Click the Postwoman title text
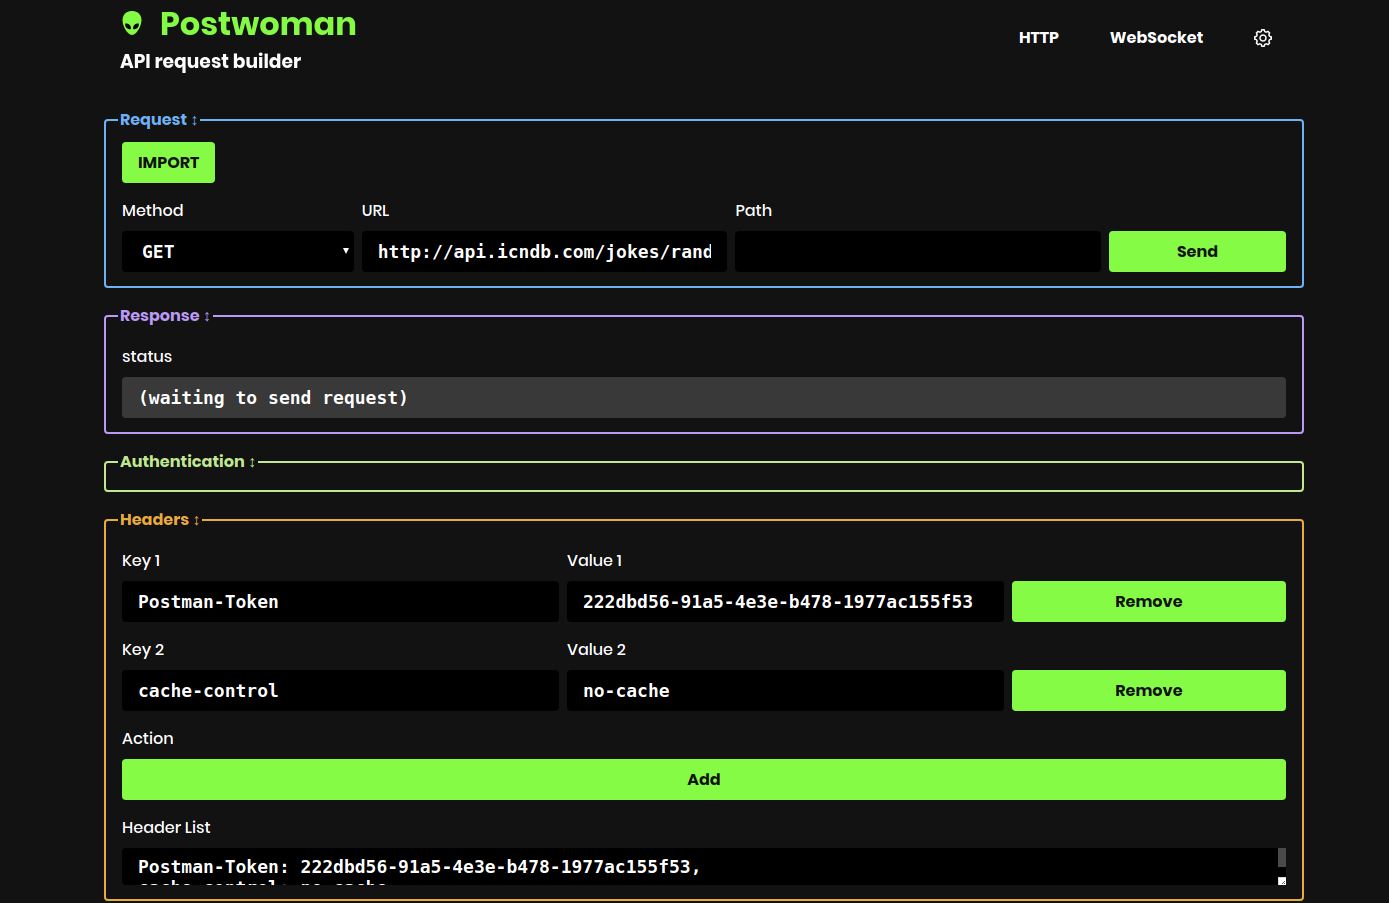The width and height of the screenshot is (1389, 903). click(x=258, y=24)
